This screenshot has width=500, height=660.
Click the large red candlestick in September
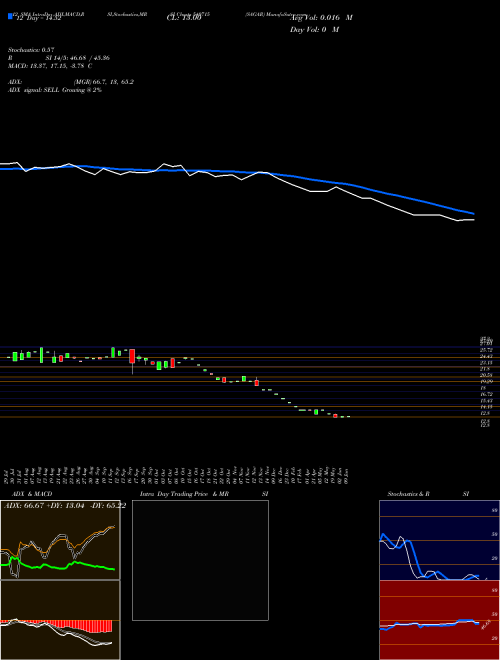[132, 356]
